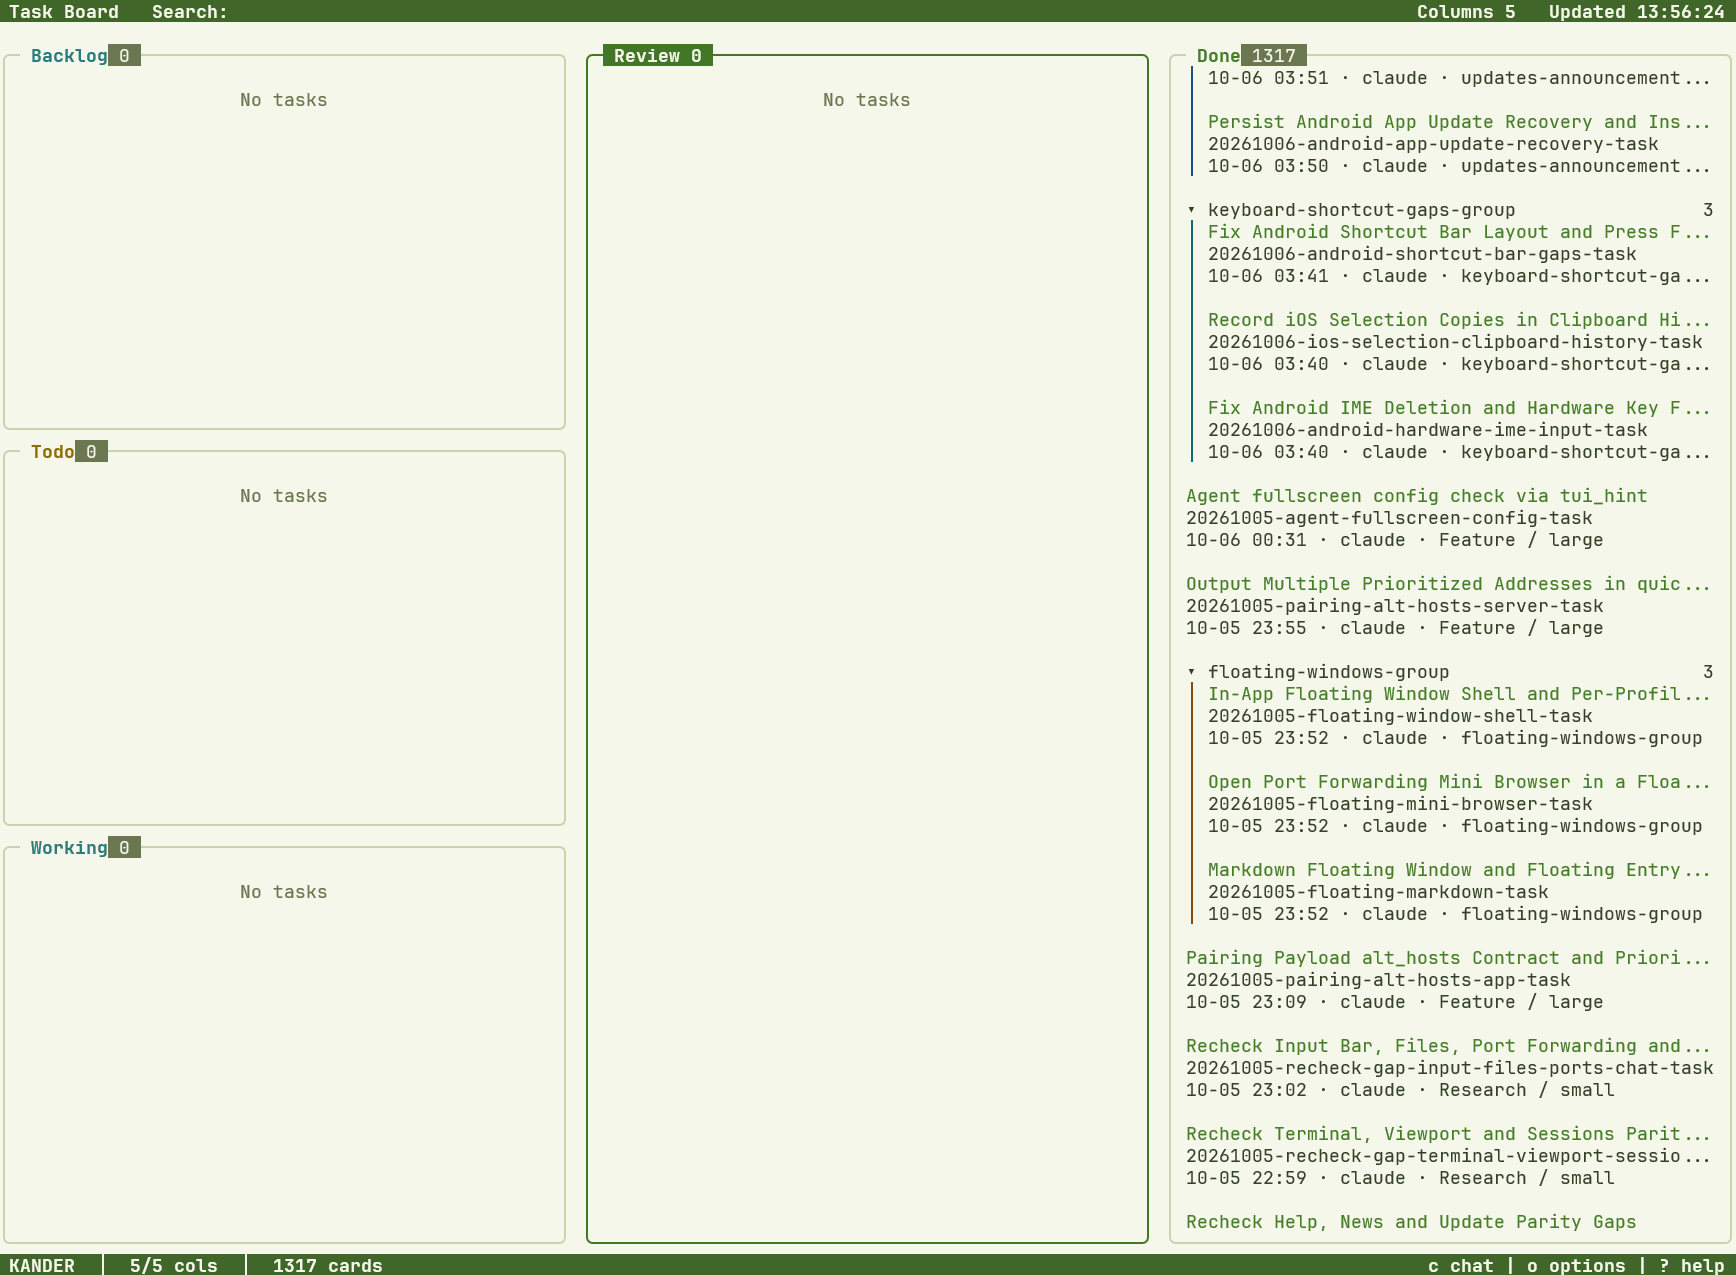Open card Recheck Help, News and Update Parity Gaps

(1411, 1222)
